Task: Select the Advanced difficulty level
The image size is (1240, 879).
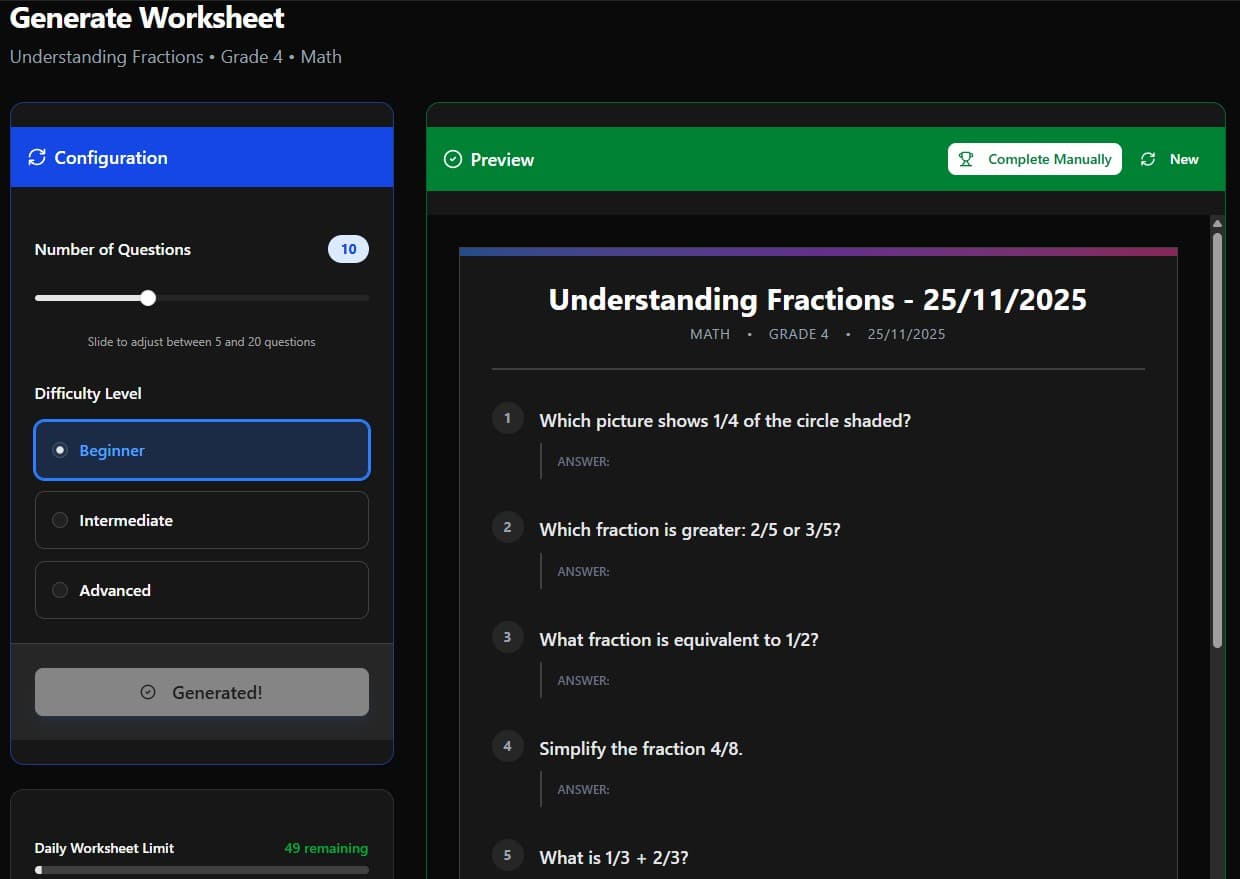Action: [x=201, y=590]
